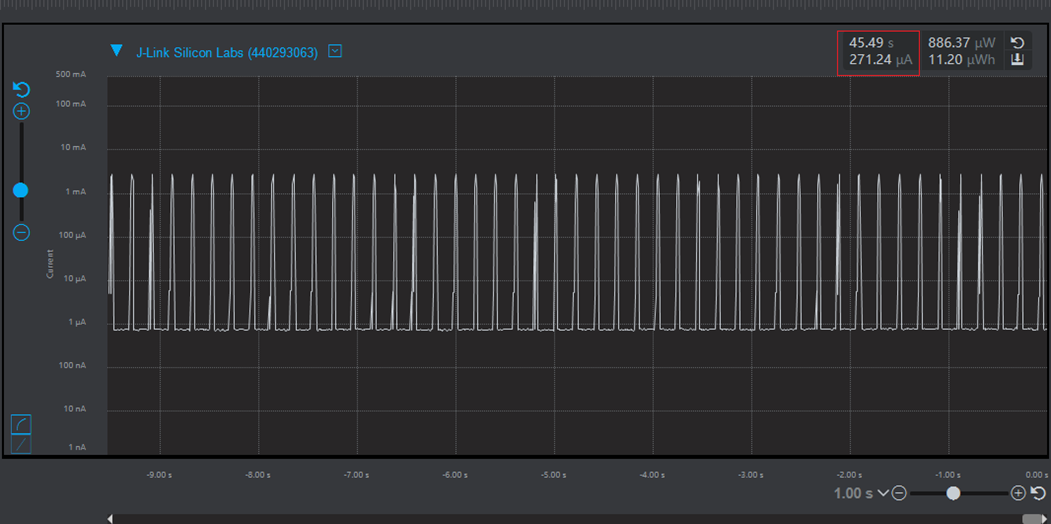Click the horizontal time zoom slider handle
The height and width of the screenshot is (524, 1051).
click(953, 493)
